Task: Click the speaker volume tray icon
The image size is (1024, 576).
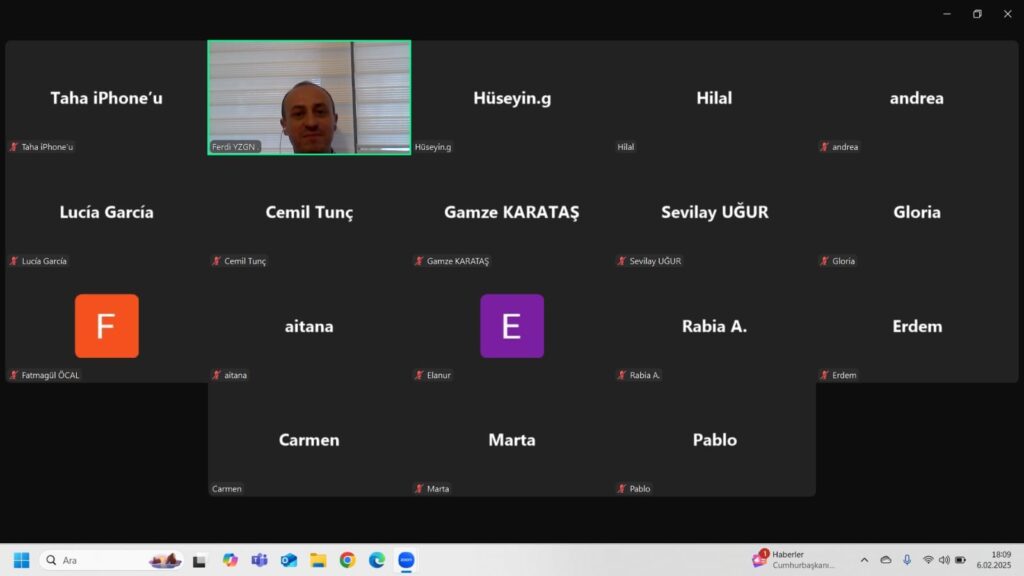Action: click(x=944, y=560)
